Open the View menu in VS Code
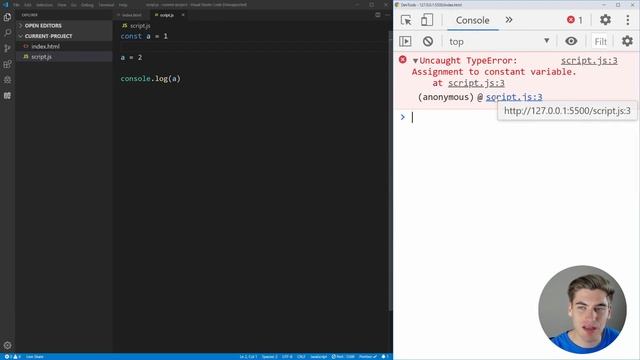640x360 pixels. pos(62,5)
